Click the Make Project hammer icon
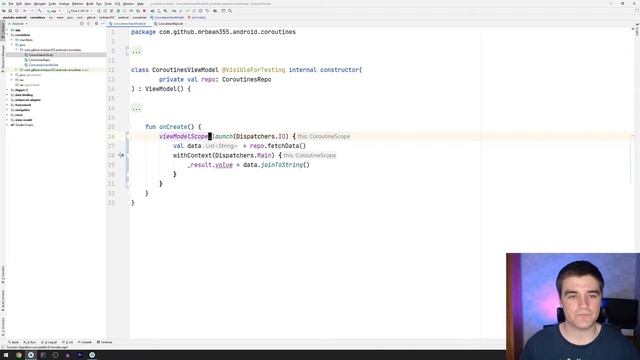Image resolution: width=640 pixels, height=360 pixels. [40, 11]
